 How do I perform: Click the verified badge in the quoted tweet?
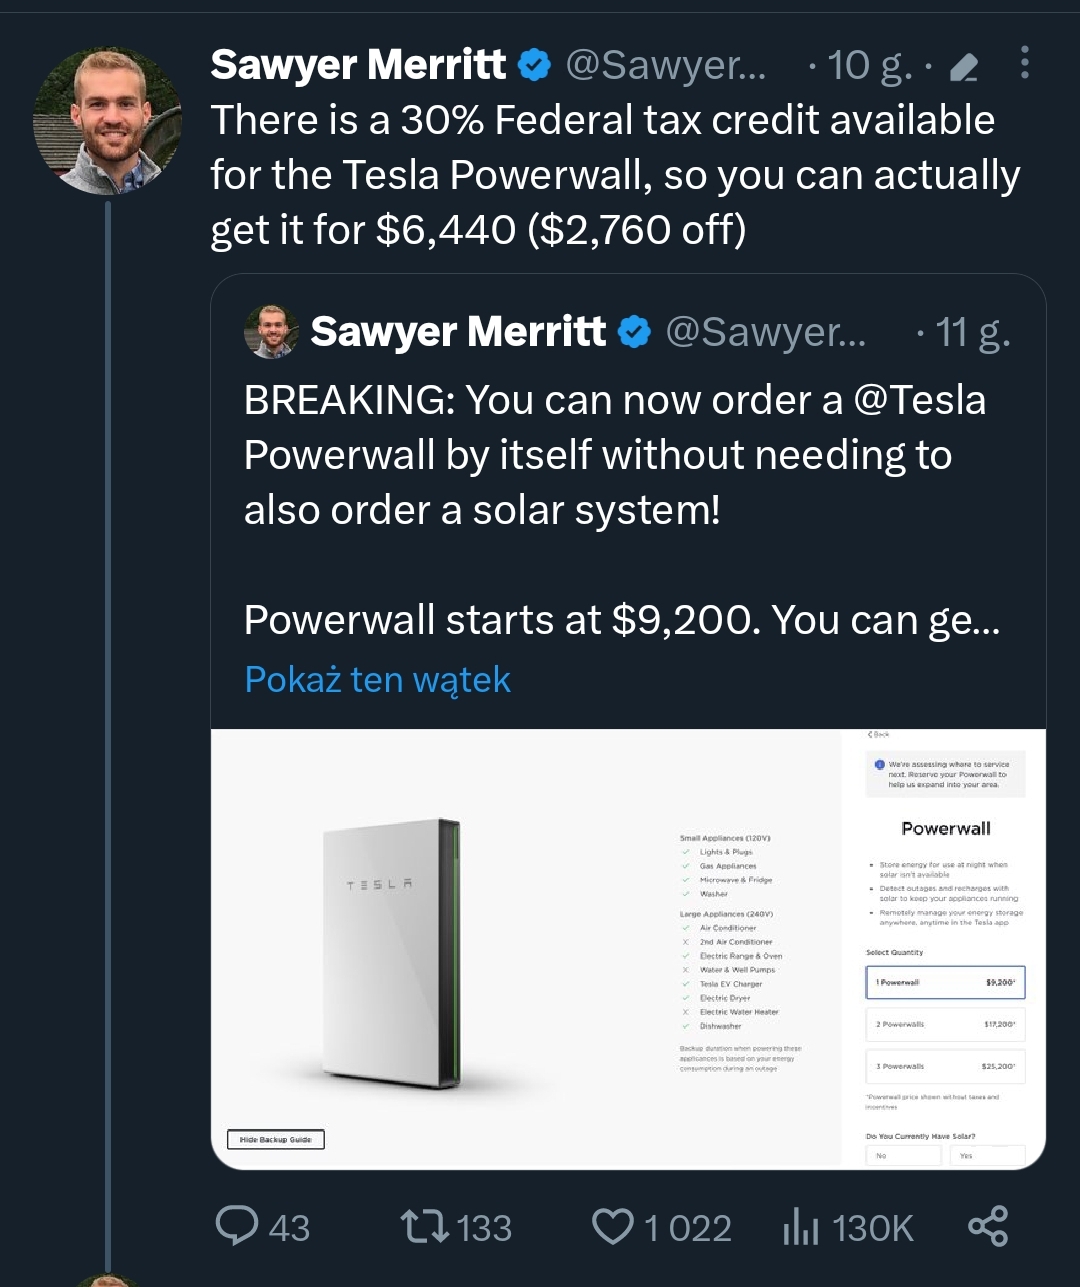tap(634, 332)
